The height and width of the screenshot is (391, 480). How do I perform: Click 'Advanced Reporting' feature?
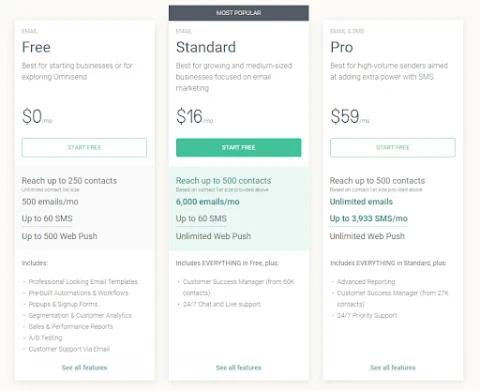[366, 282]
